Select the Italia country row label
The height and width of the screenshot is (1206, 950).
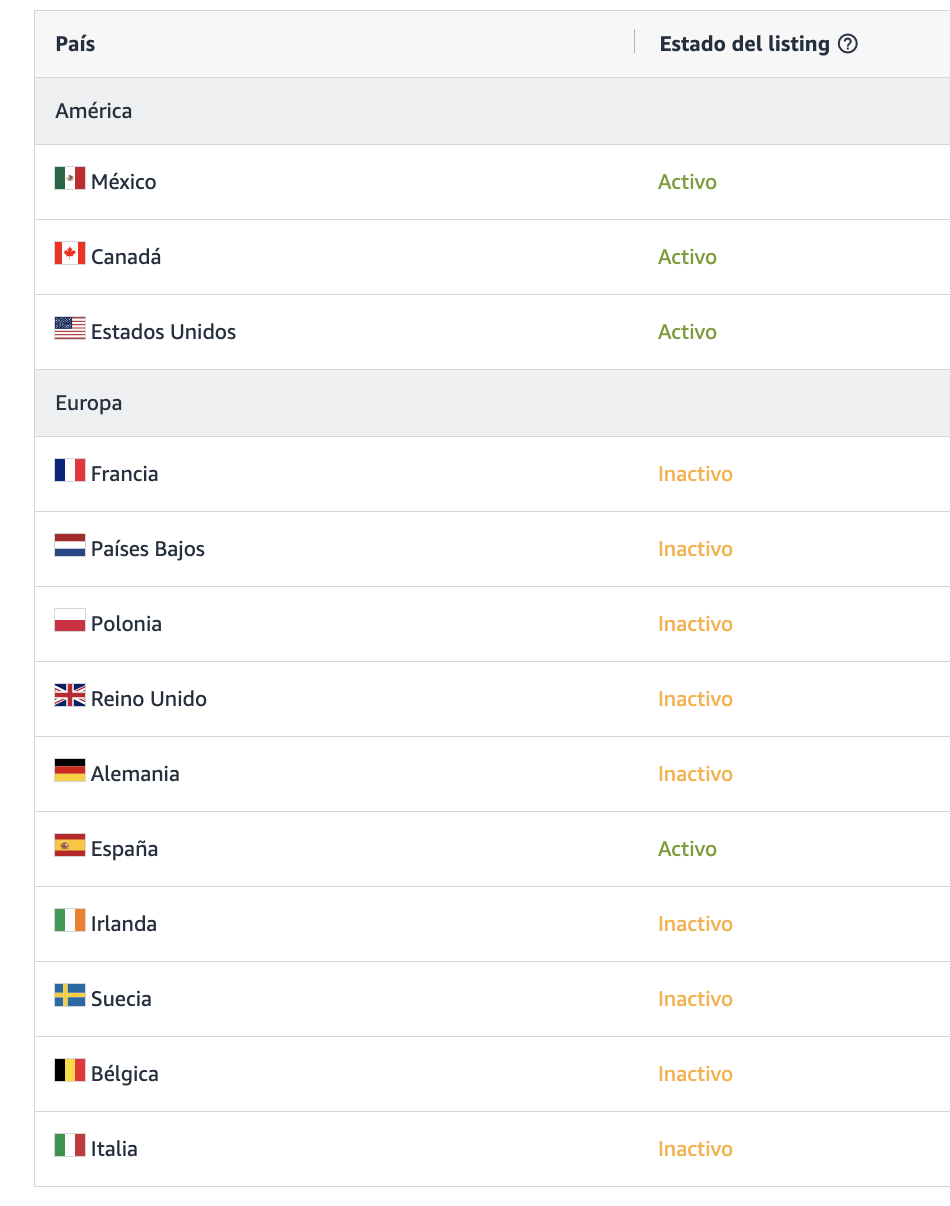[x=114, y=1149]
